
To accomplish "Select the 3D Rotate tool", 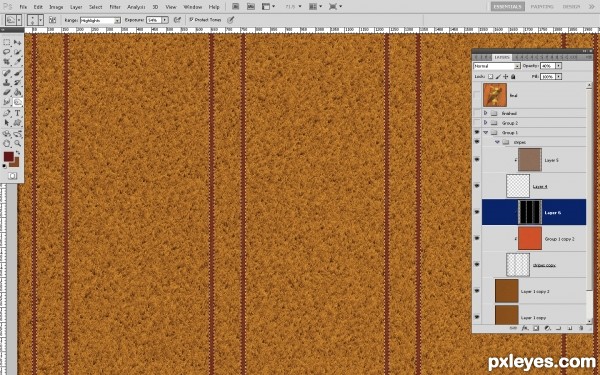I will pos(7,134).
